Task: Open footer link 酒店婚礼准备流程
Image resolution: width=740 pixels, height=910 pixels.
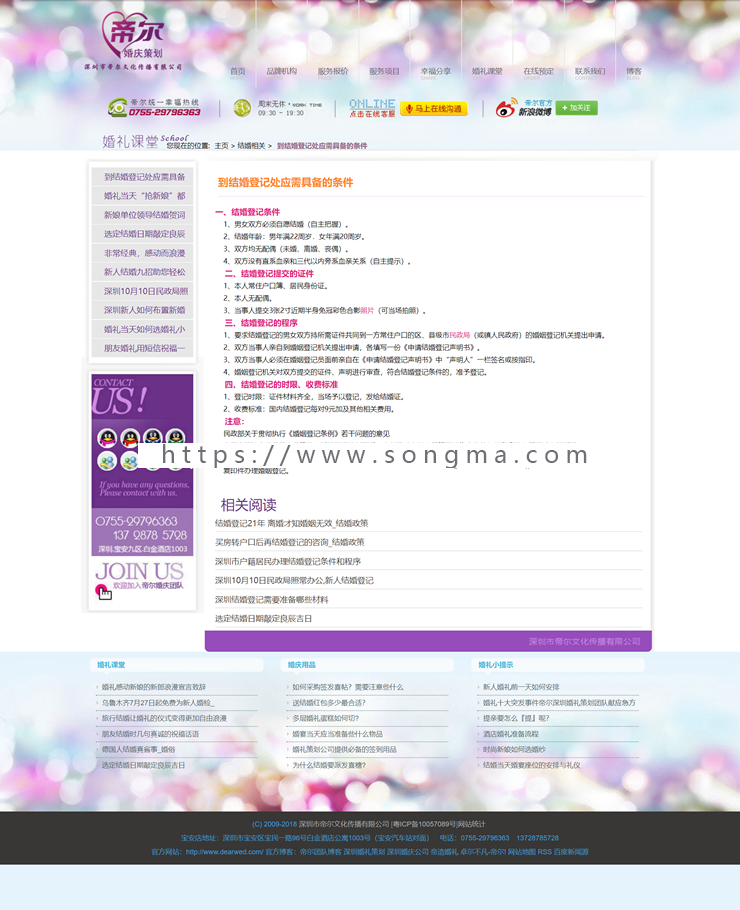Action: pos(511,734)
